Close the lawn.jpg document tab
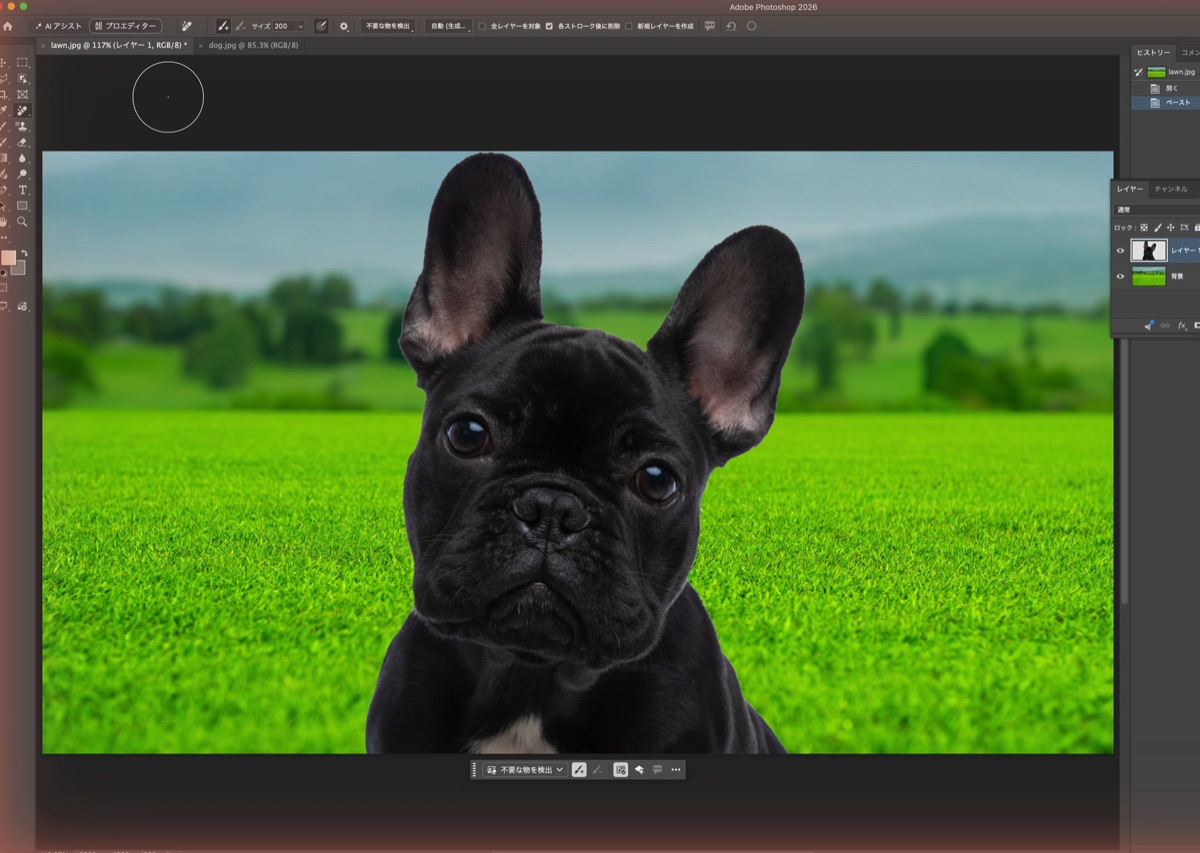1200x853 pixels. [x=43, y=45]
